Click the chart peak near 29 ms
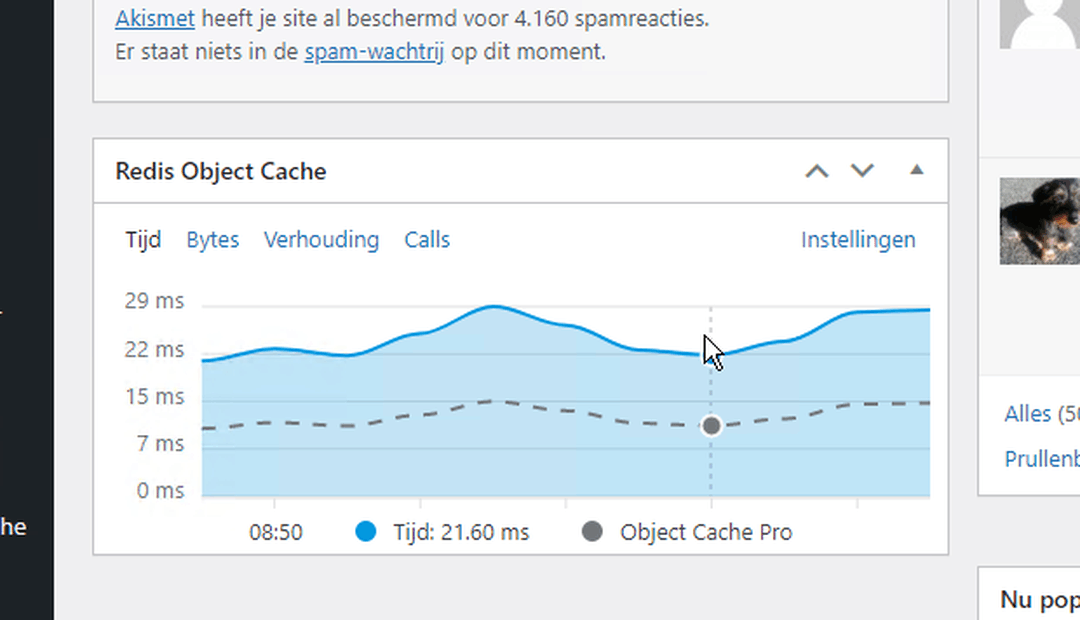The height and width of the screenshot is (620, 1080). point(493,306)
